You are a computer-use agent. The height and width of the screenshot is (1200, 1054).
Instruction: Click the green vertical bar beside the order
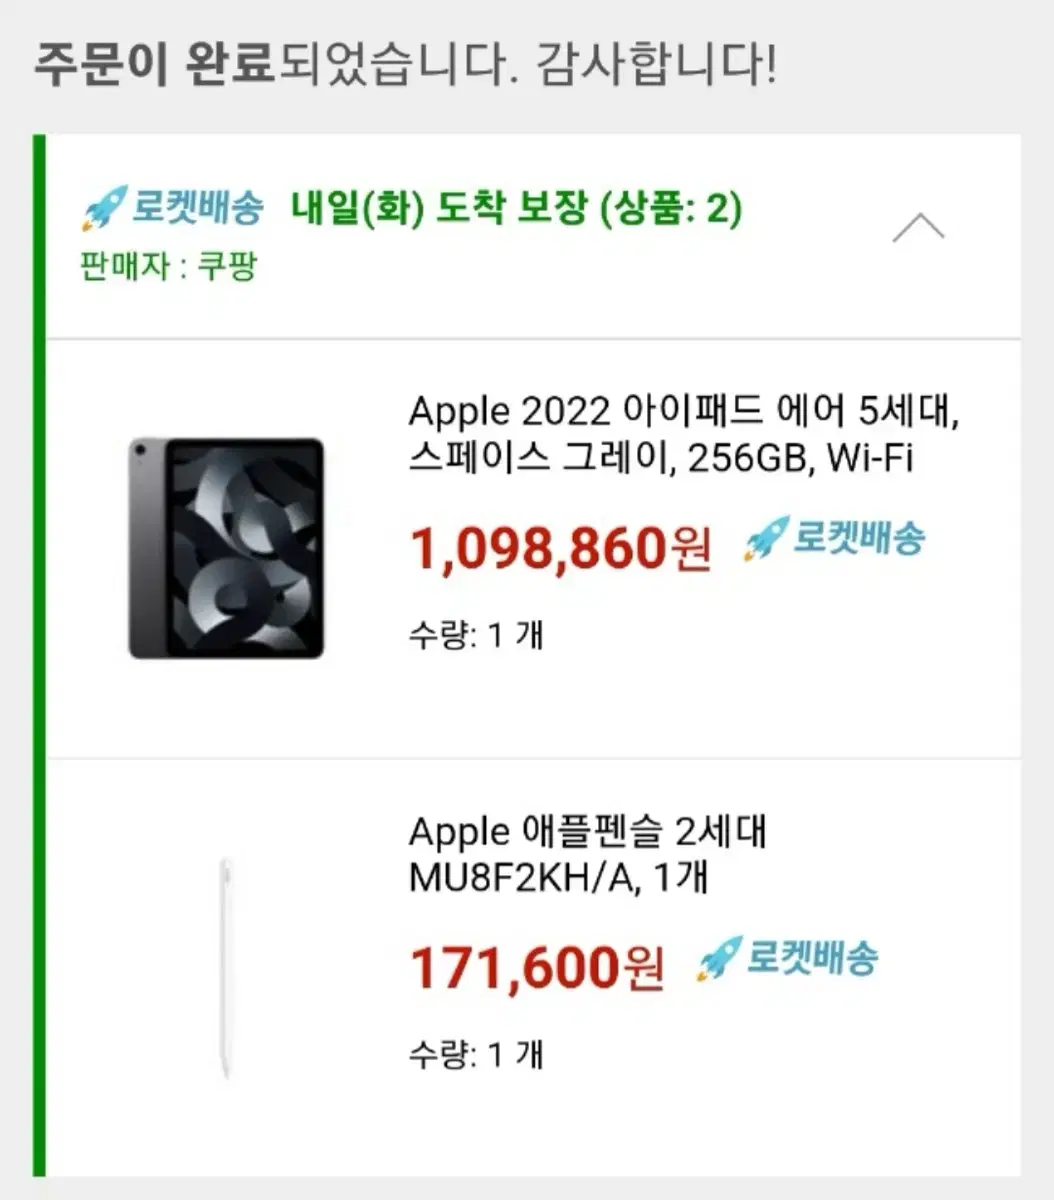click(39, 655)
